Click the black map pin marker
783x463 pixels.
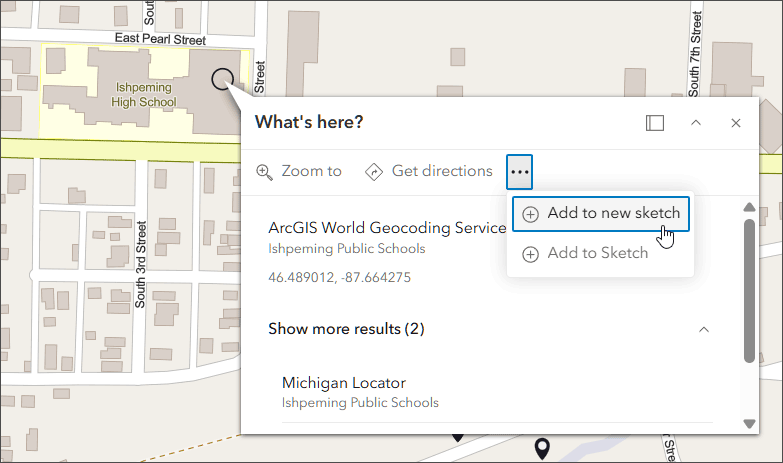point(542,447)
